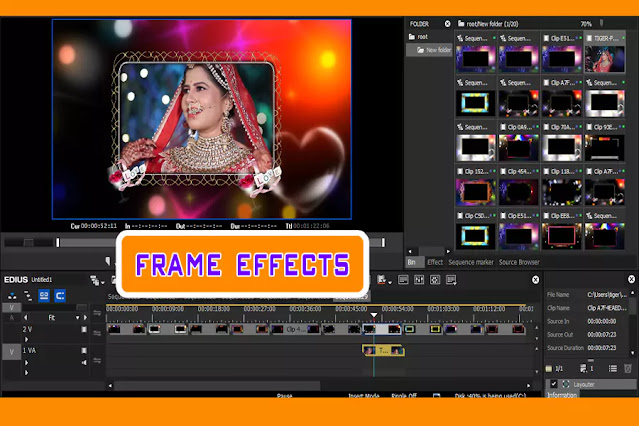
Task: Toggle the A audio channel patch button
Action: click(11, 318)
